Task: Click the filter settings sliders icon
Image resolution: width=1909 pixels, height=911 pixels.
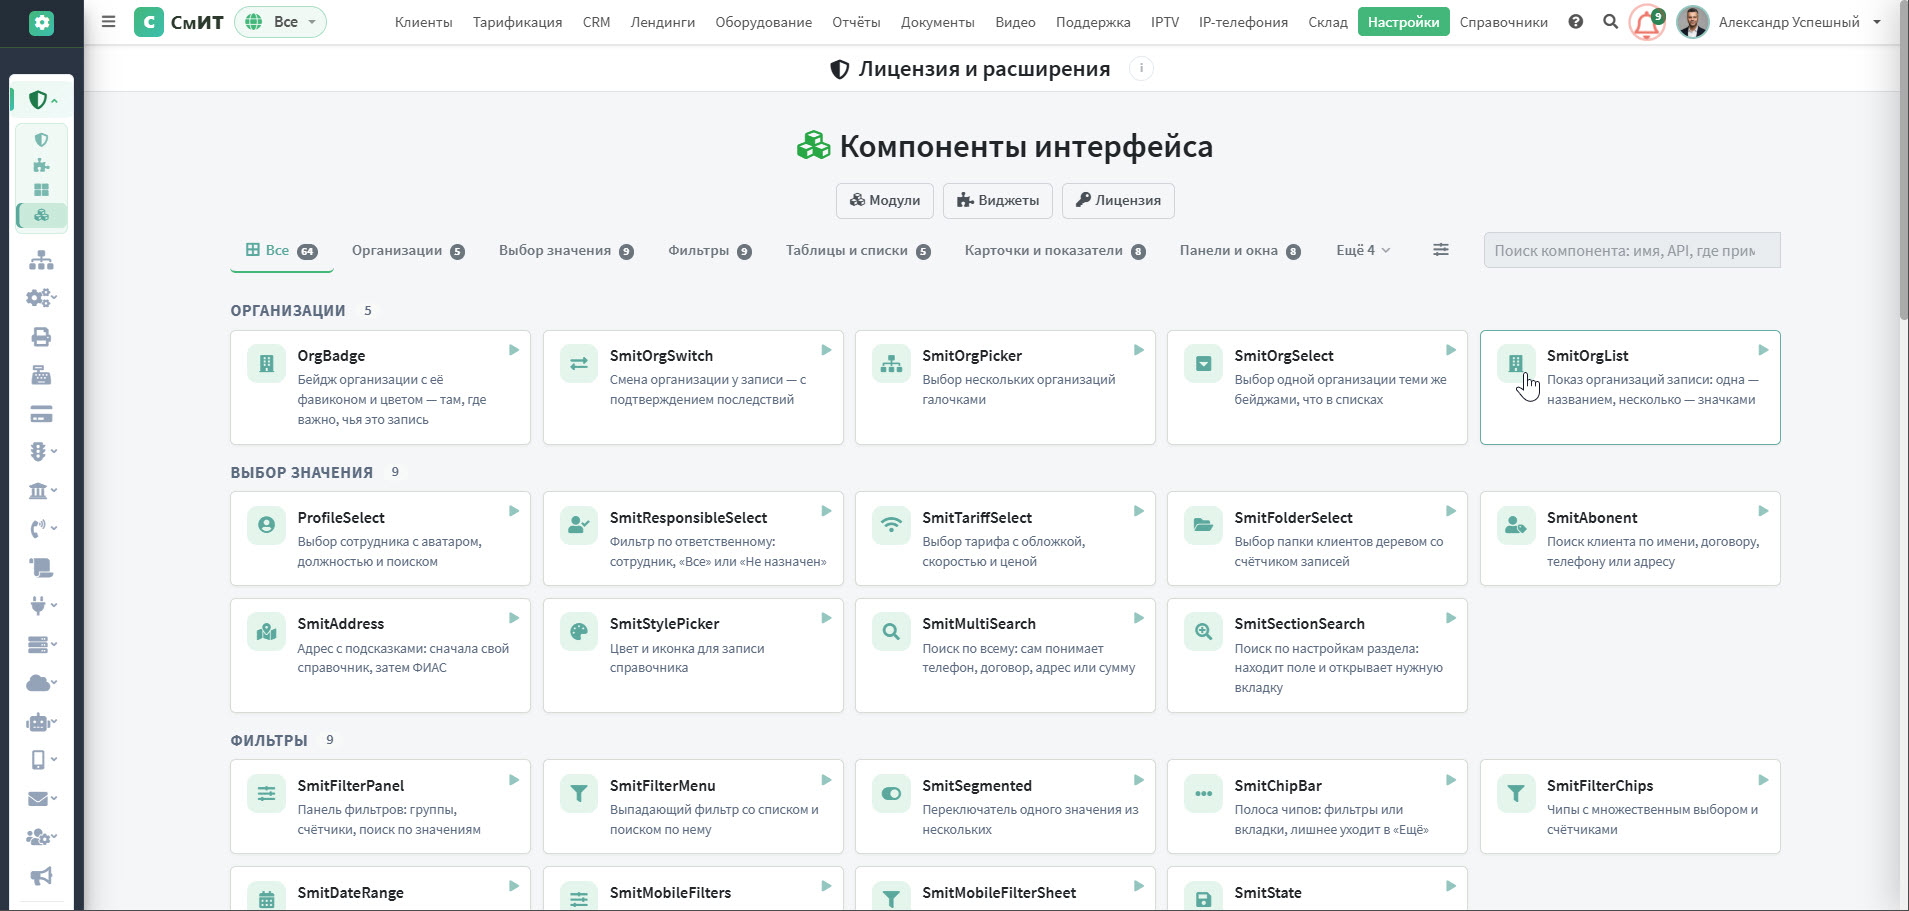Action: pyautogui.click(x=1440, y=250)
